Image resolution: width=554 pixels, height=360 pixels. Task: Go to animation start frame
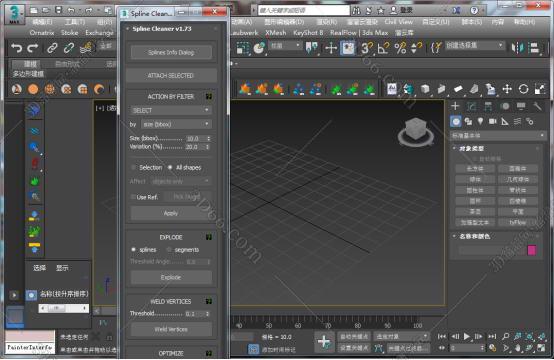point(442,336)
